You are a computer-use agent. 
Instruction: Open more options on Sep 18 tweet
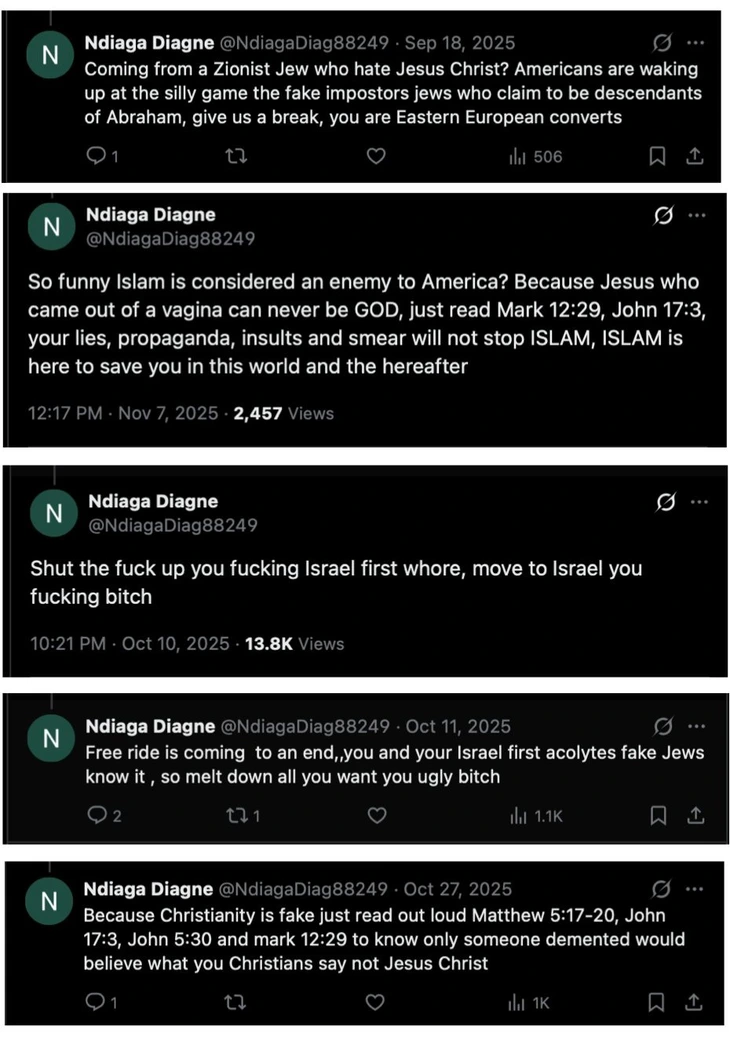coord(697,42)
